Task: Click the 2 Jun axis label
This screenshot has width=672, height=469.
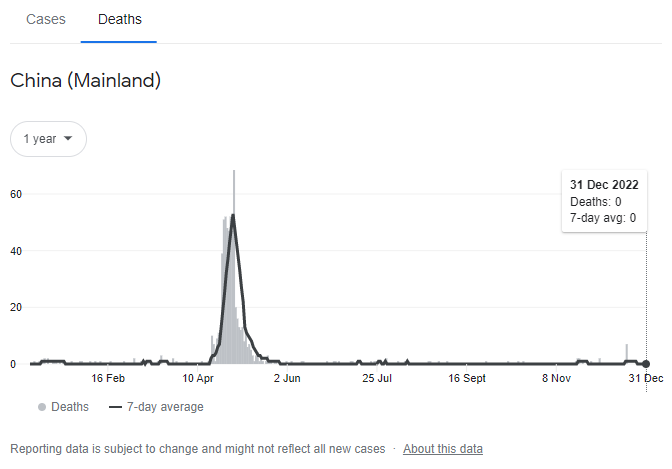Action: [287, 378]
